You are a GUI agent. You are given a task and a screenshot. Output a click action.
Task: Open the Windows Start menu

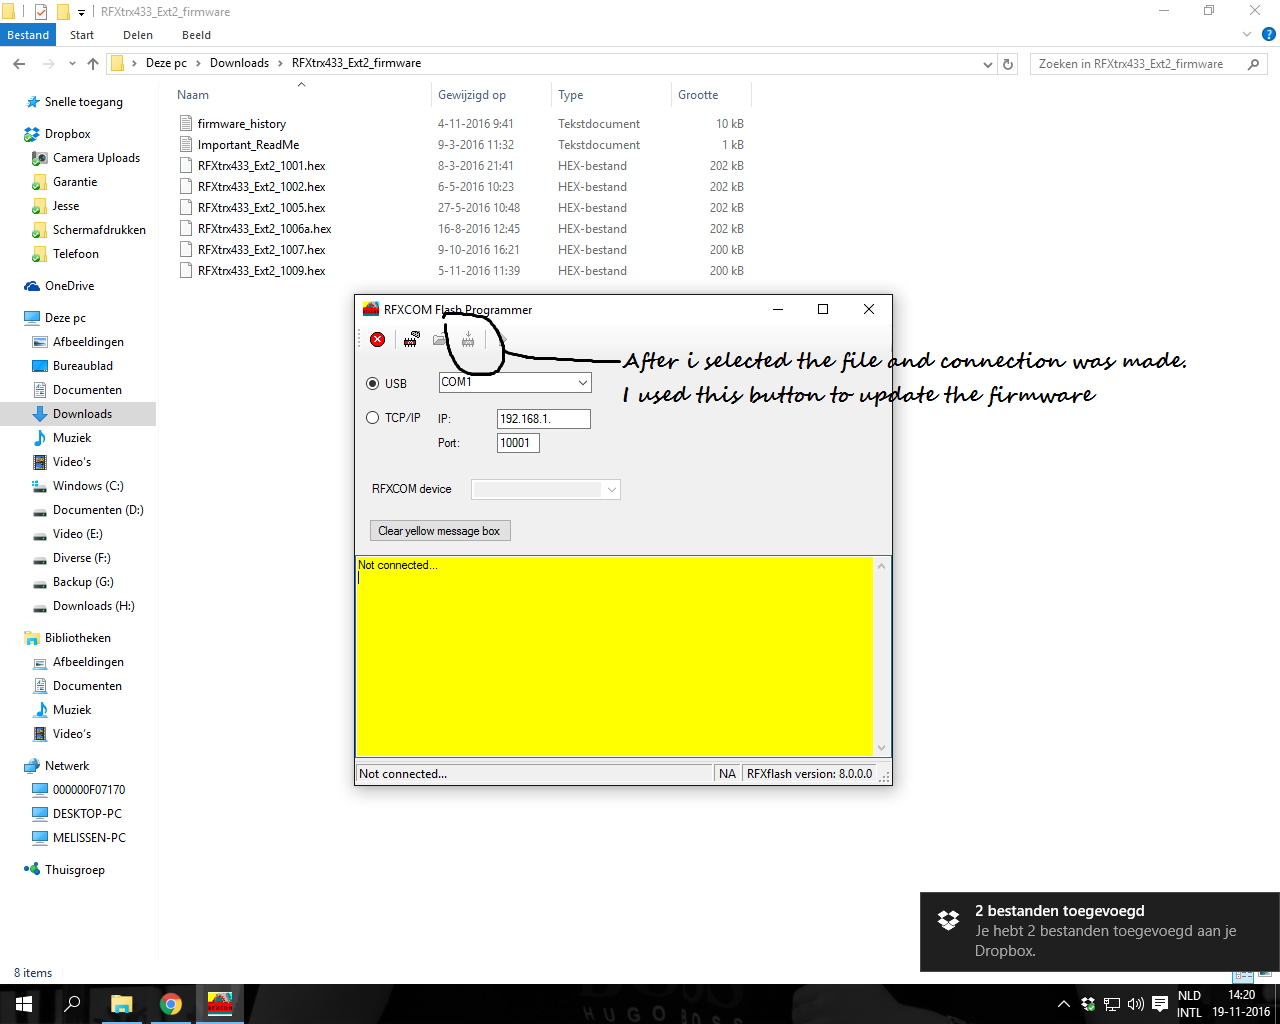pyautogui.click(x=24, y=1004)
